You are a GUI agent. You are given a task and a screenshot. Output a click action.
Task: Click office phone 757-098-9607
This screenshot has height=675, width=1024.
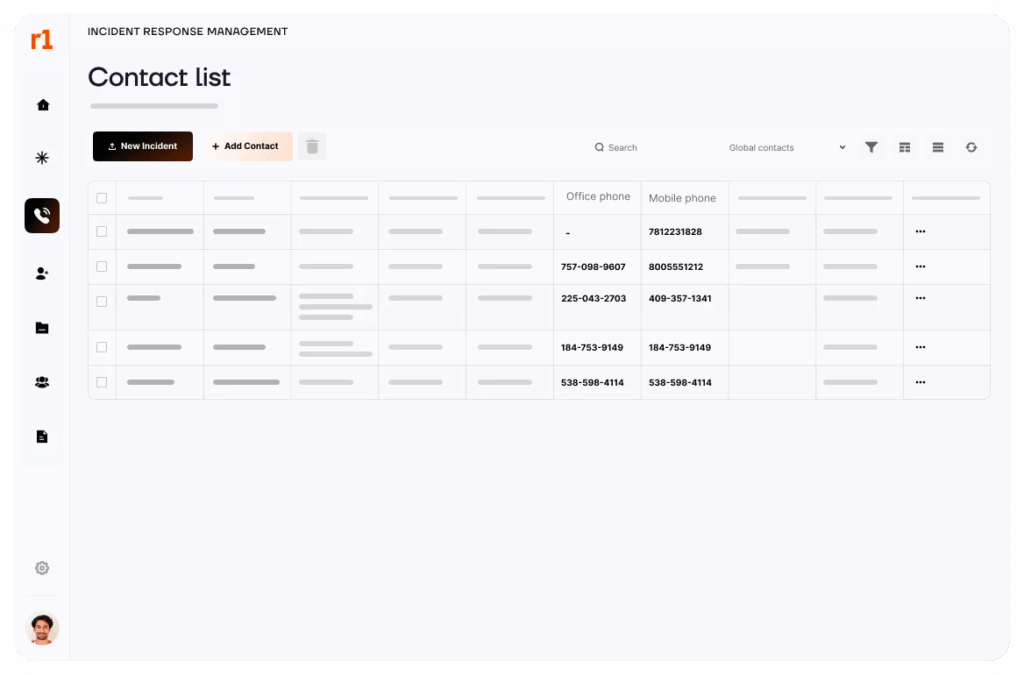click(593, 266)
